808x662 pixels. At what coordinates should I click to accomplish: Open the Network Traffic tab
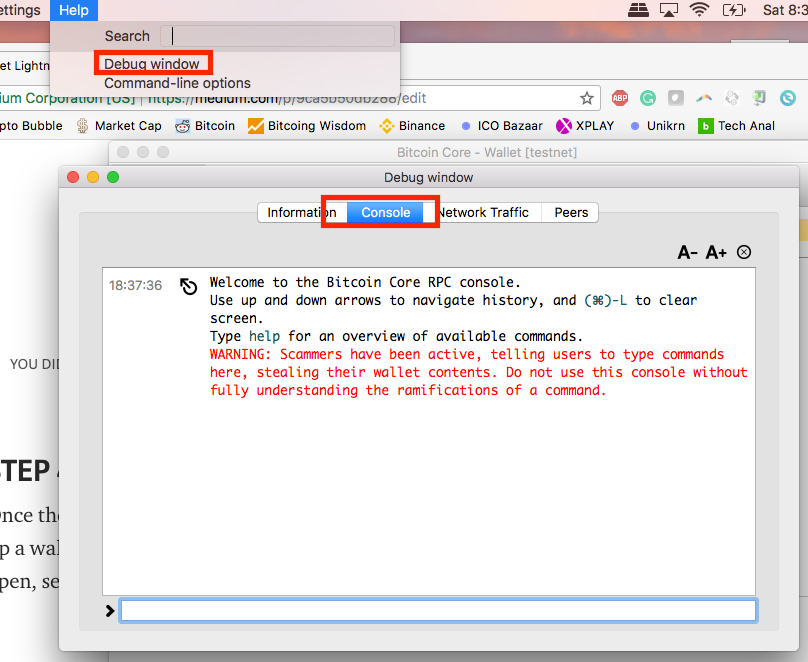click(x=483, y=212)
